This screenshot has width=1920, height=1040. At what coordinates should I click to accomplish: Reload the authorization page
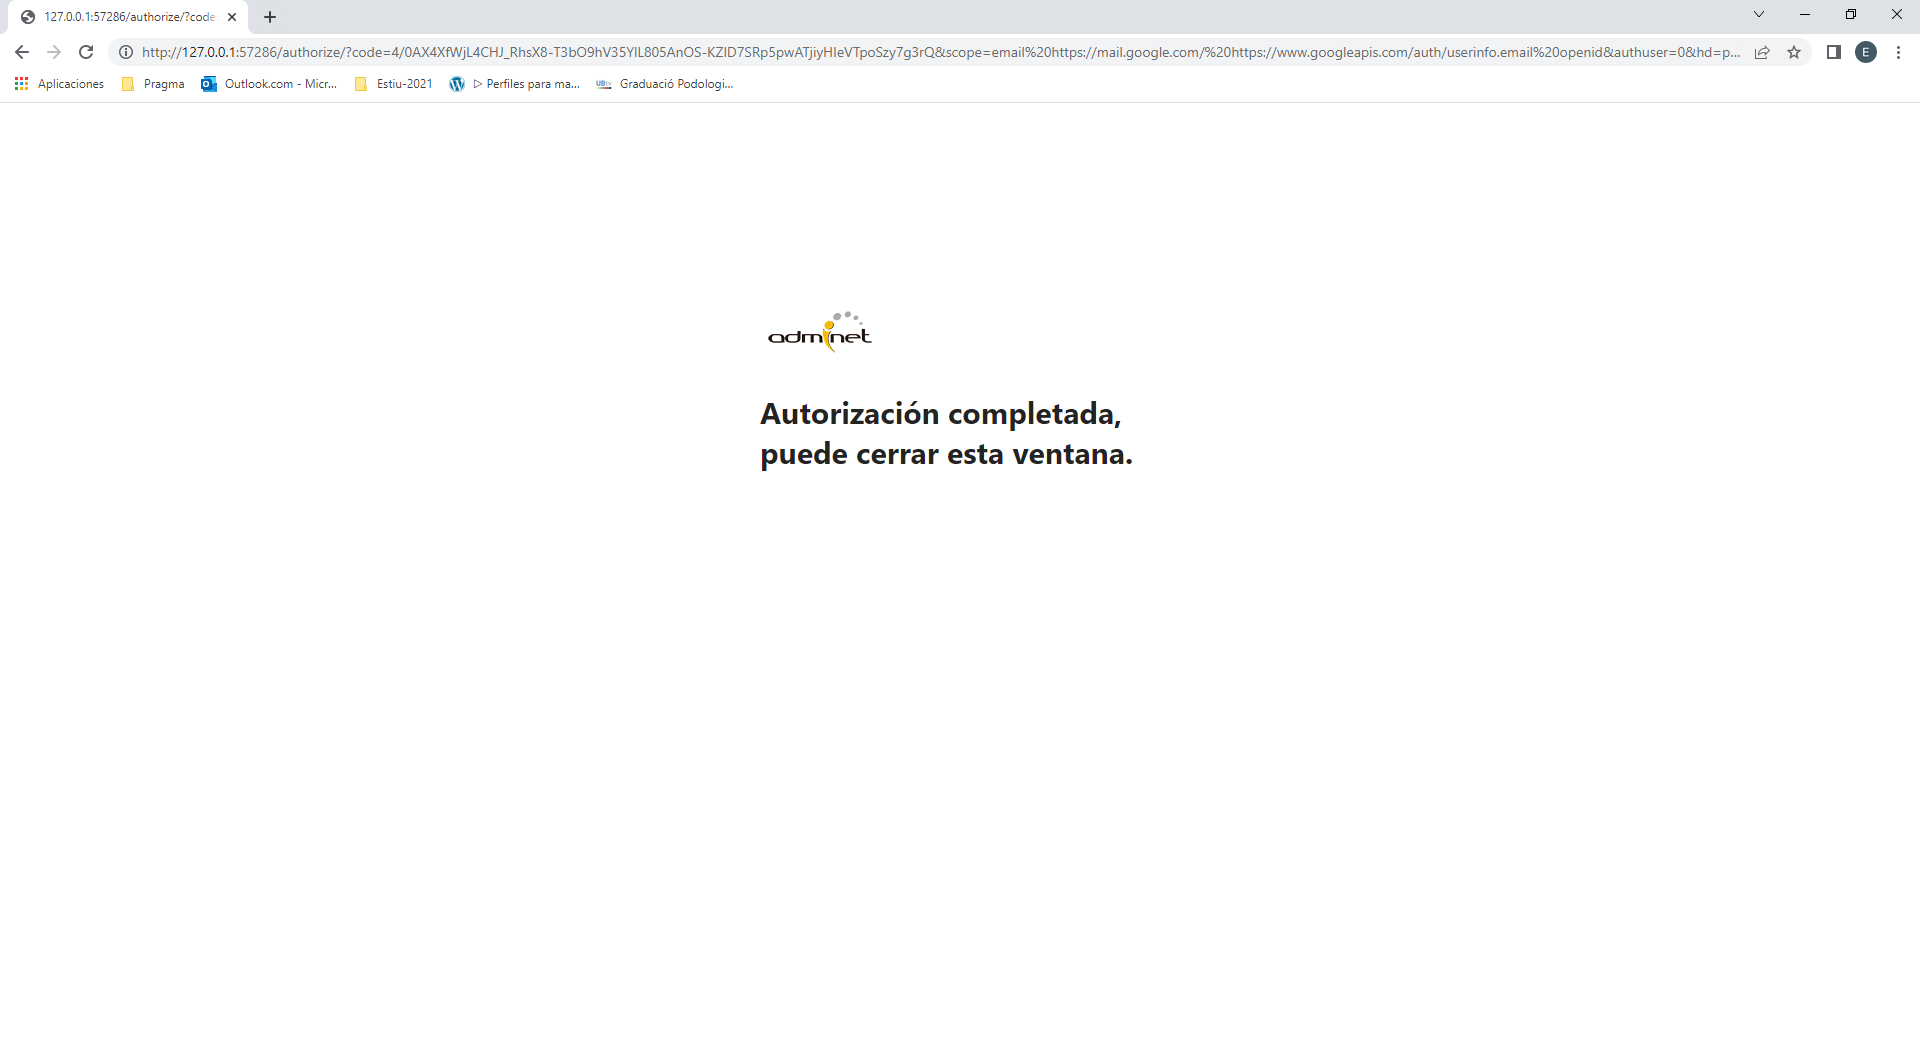click(x=86, y=52)
